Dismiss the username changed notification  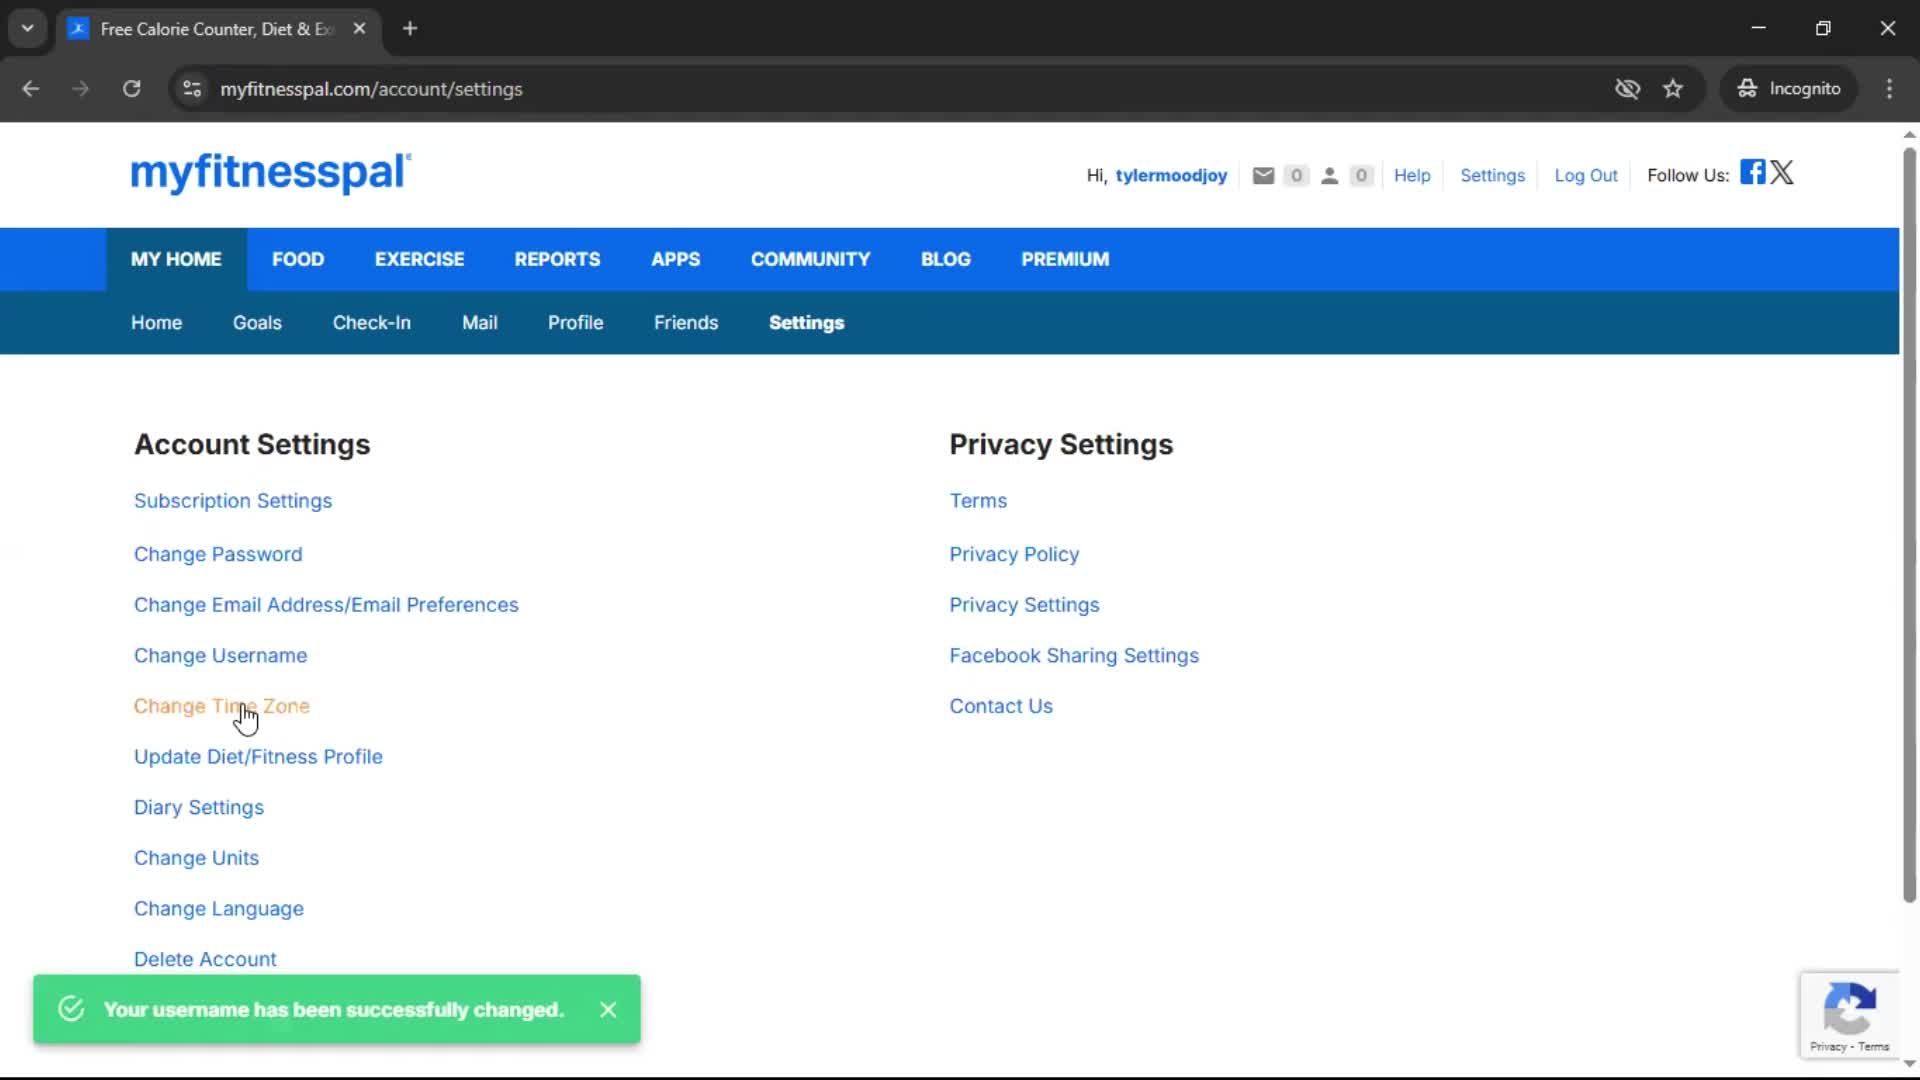(608, 1010)
